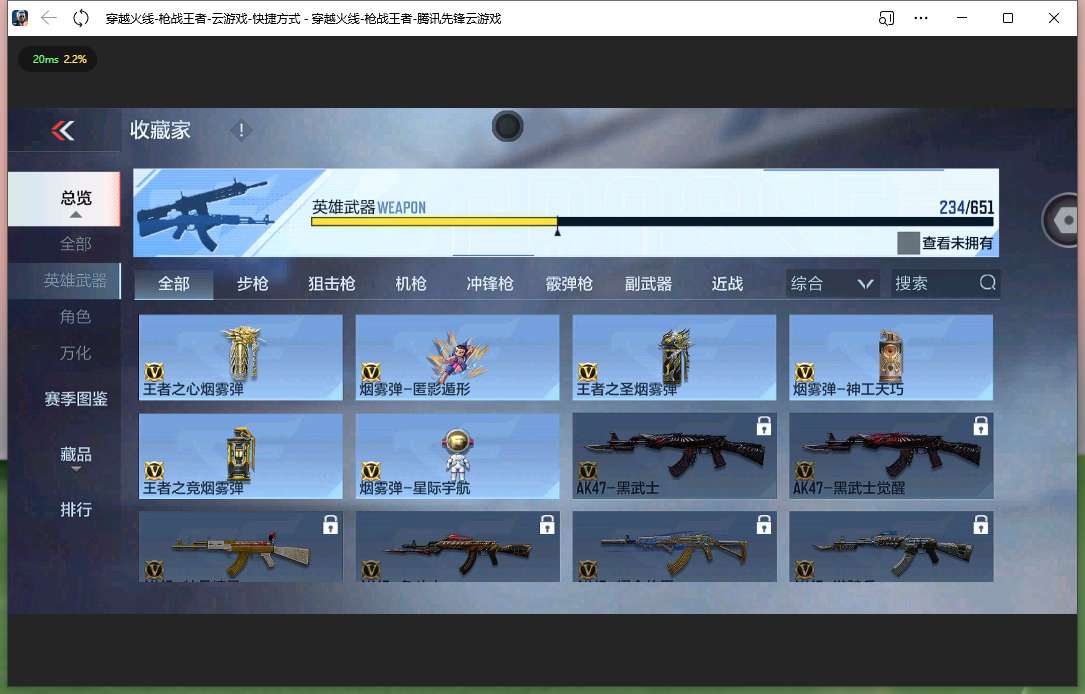Open the 王者之心烟雾弹 card
This screenshot has width=1085, height=694.
click(241, 357)
